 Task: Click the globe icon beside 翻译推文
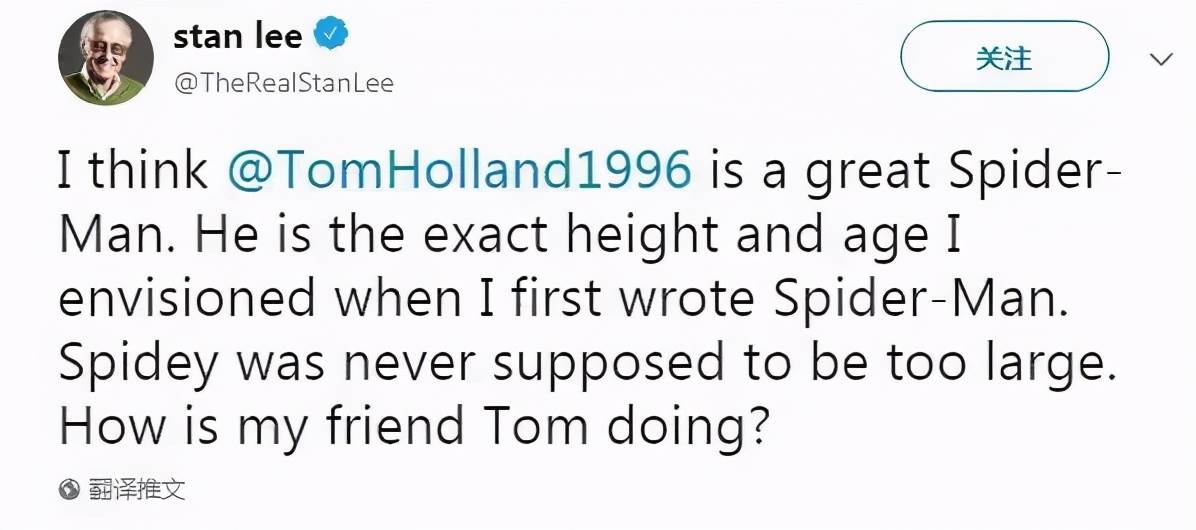[70, 488]
